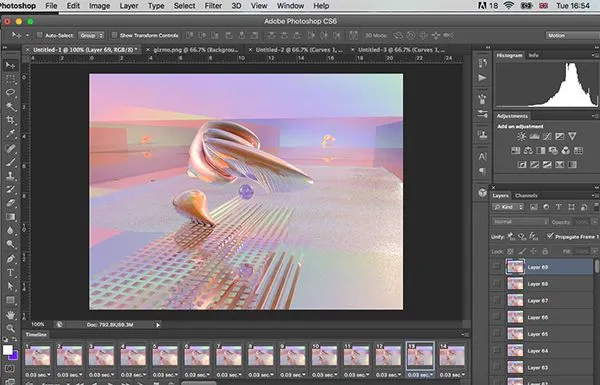Screen dimensions: 600x385
Task: Select the Magic Wand tool
Action: [10, 106]
